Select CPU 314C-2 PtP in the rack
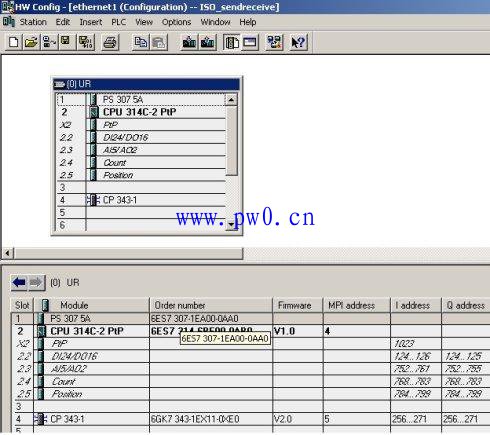 tap(139, 112)
